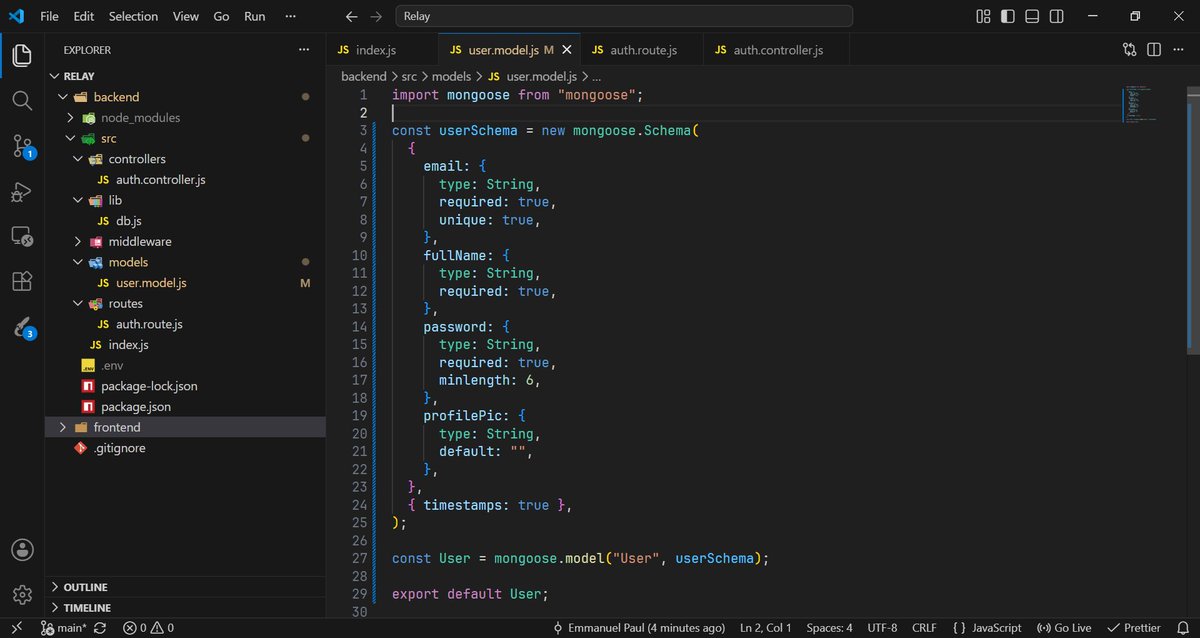Click the Explorer more actions ellipsis
Image resolution: width=1200 pixels, height=638 pixels.
point(304,49)
